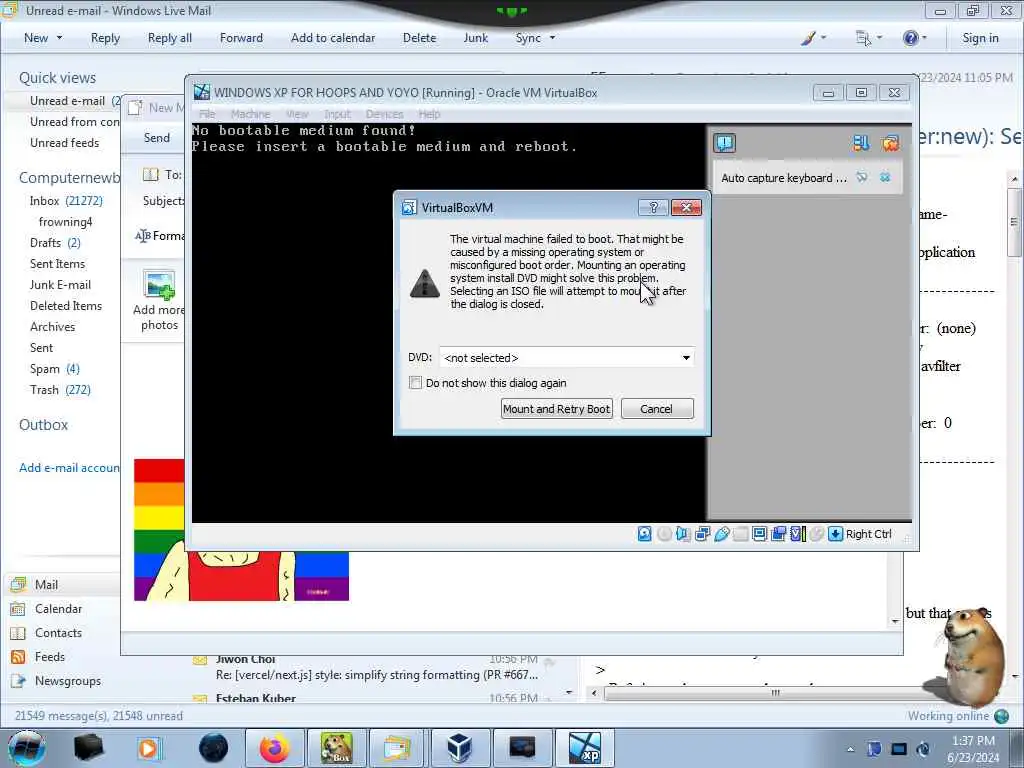Click the hard disk activity icon in VirtualBox status bar

point(645,534)
